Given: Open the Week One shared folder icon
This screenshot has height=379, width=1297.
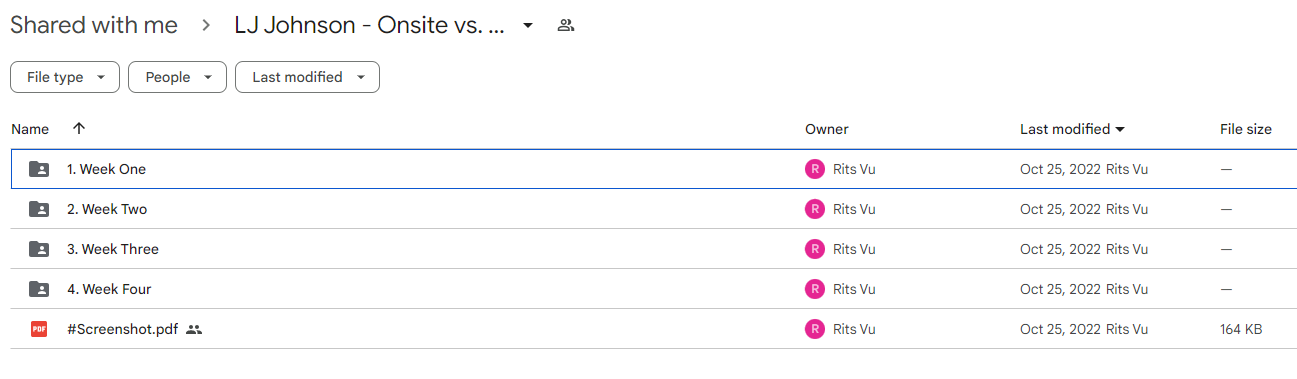Looking at the screenshot, I should coord(39,169).
